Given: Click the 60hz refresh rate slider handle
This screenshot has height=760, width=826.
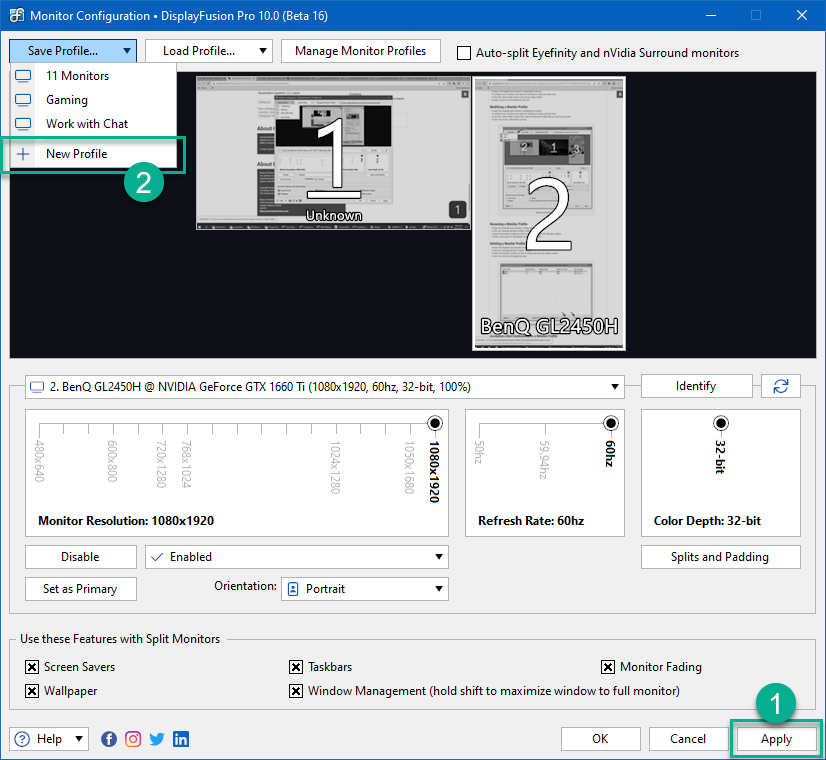Looking at the screenshot, I should (611, 423).
